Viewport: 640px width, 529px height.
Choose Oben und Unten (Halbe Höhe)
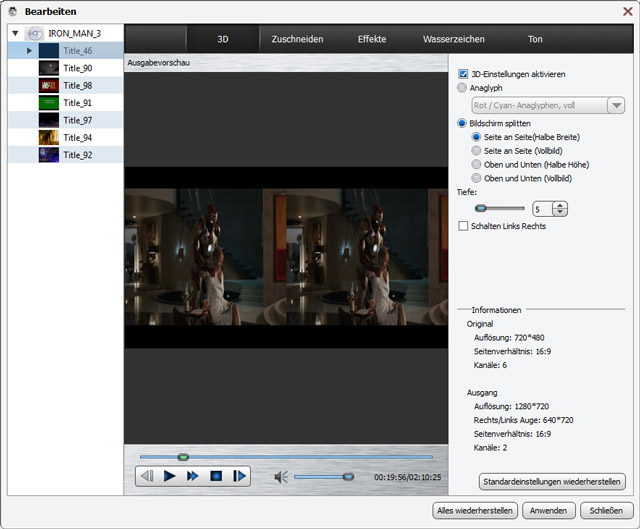pyautogui.click(x=476, y=164)
